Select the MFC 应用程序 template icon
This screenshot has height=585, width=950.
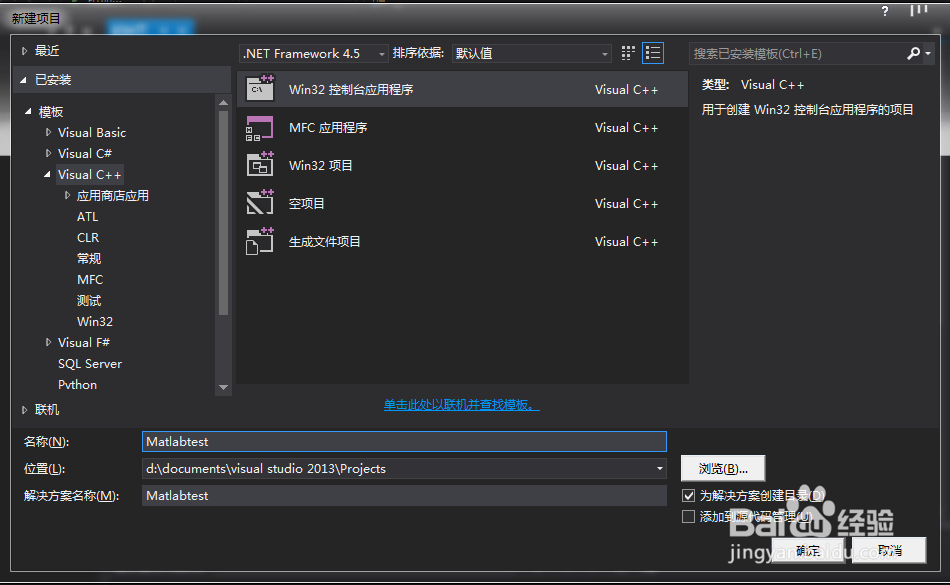click(x=259, y=127)
